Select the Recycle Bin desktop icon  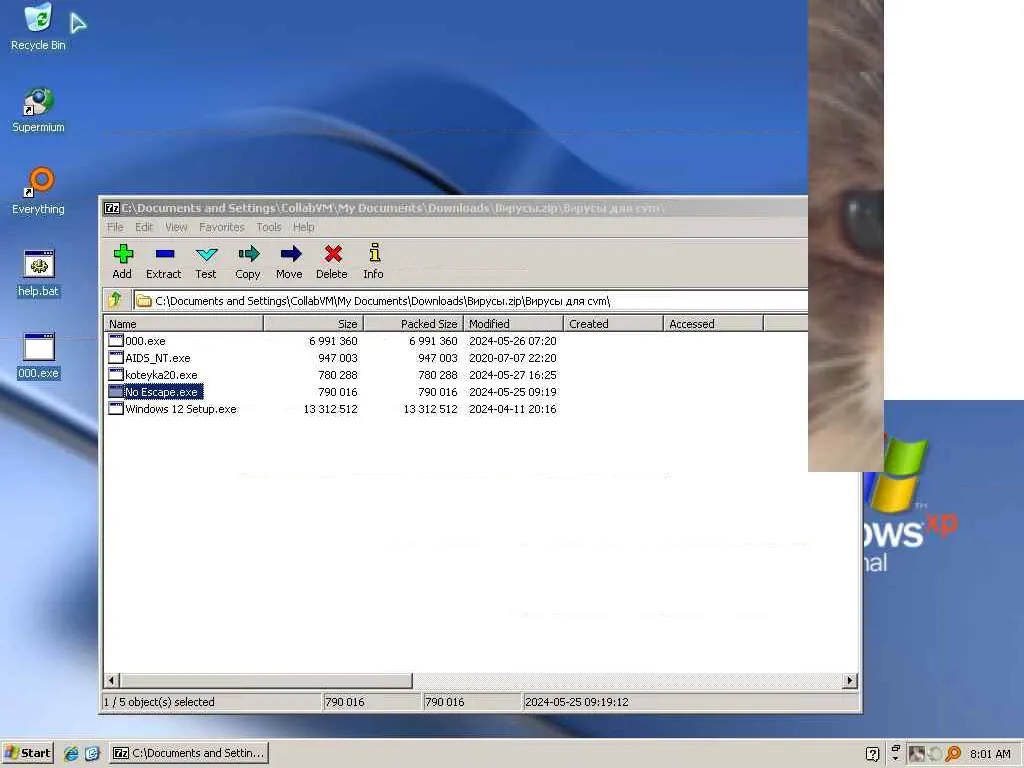(x=39, y=27)
